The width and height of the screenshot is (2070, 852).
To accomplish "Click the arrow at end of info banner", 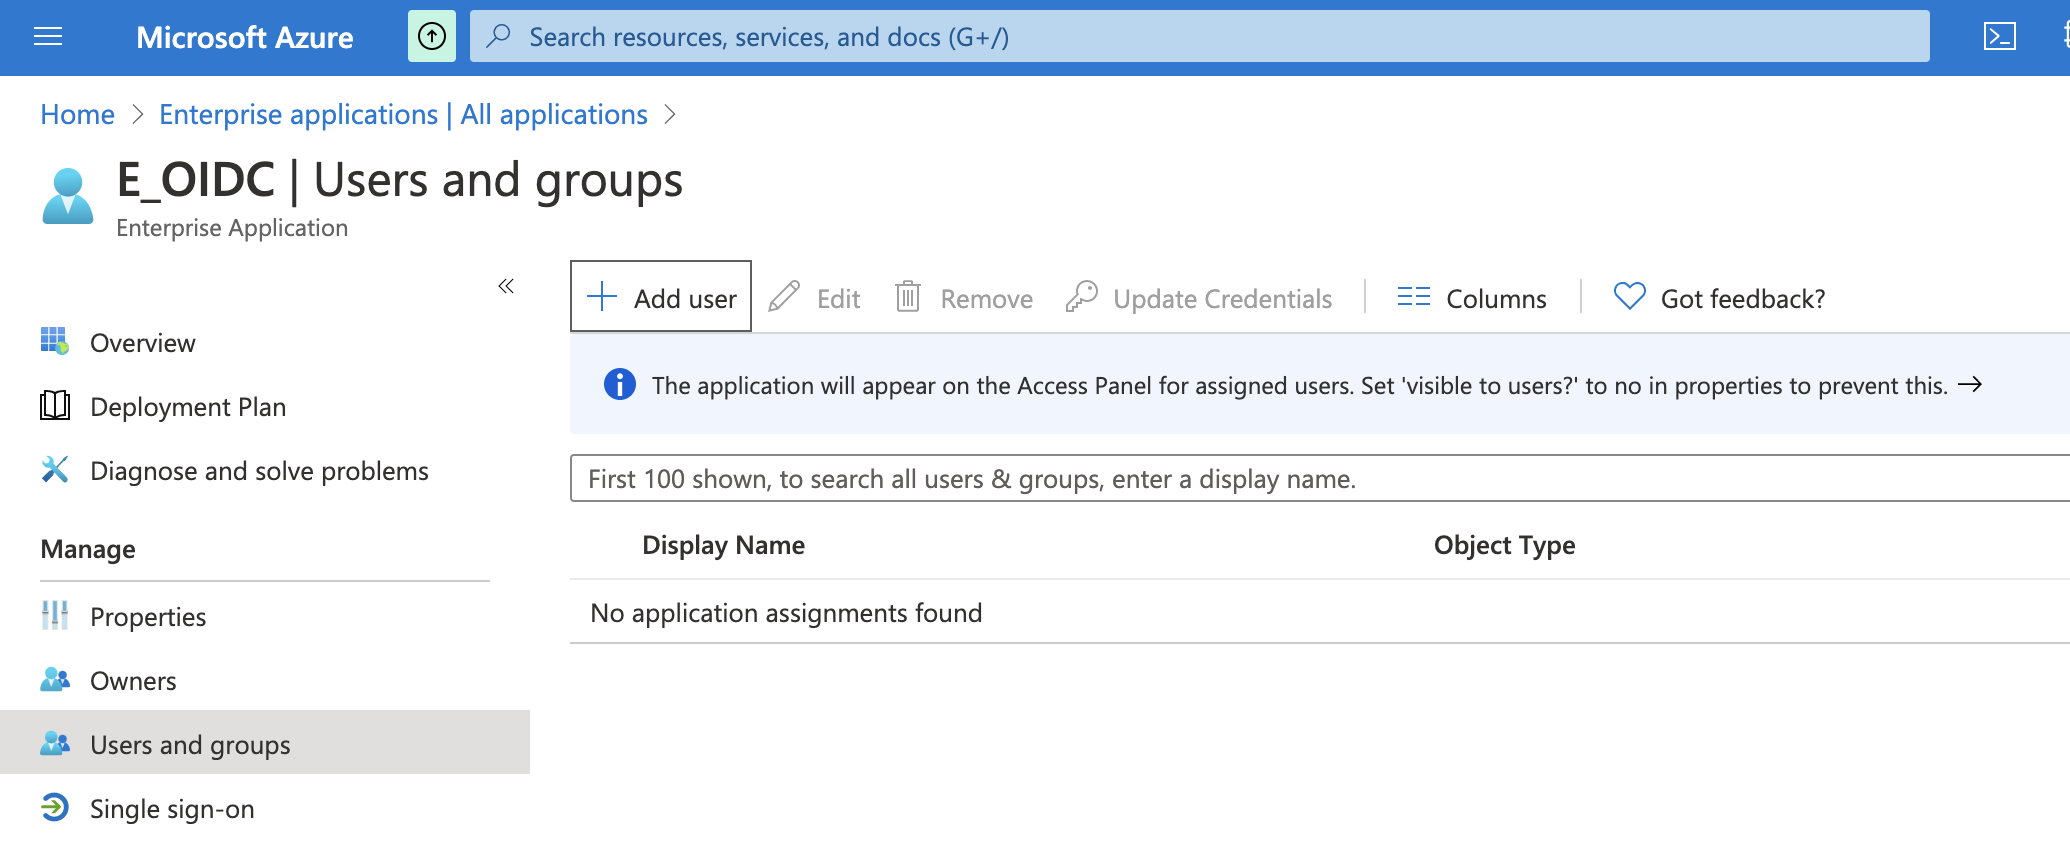I will point(1970,384).
